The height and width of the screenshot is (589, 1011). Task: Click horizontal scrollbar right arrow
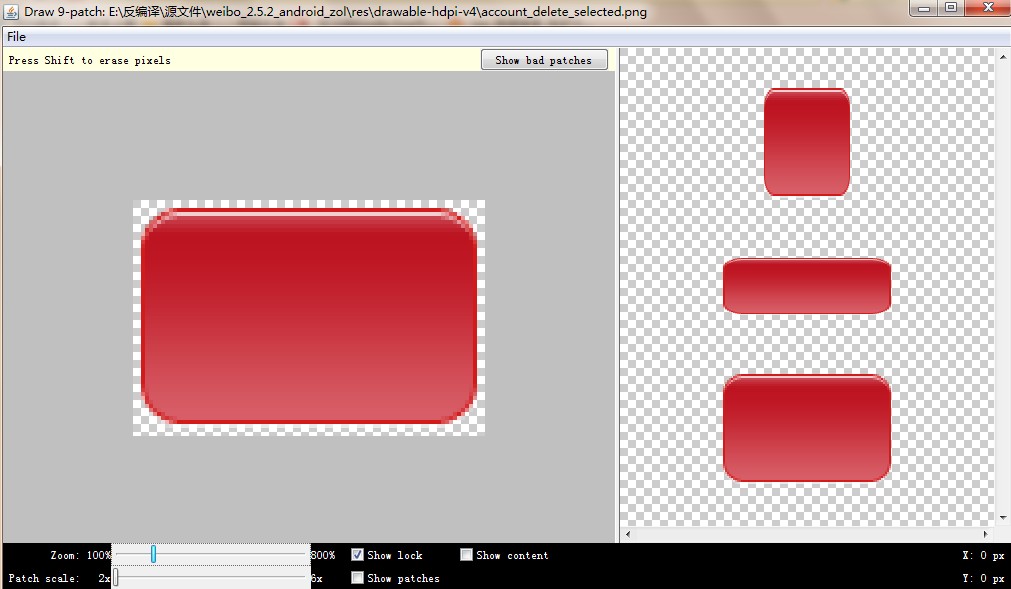tap(985, 534)
